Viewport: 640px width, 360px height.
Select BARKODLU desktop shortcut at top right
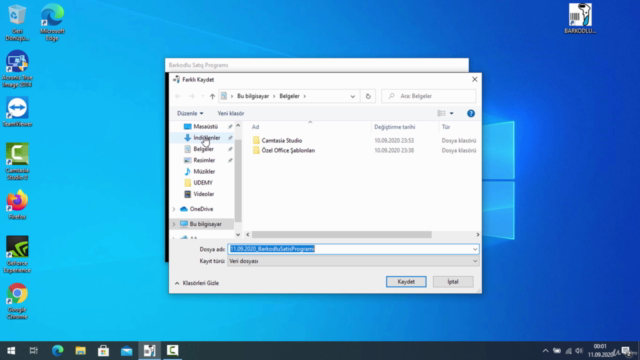point(580,19)
